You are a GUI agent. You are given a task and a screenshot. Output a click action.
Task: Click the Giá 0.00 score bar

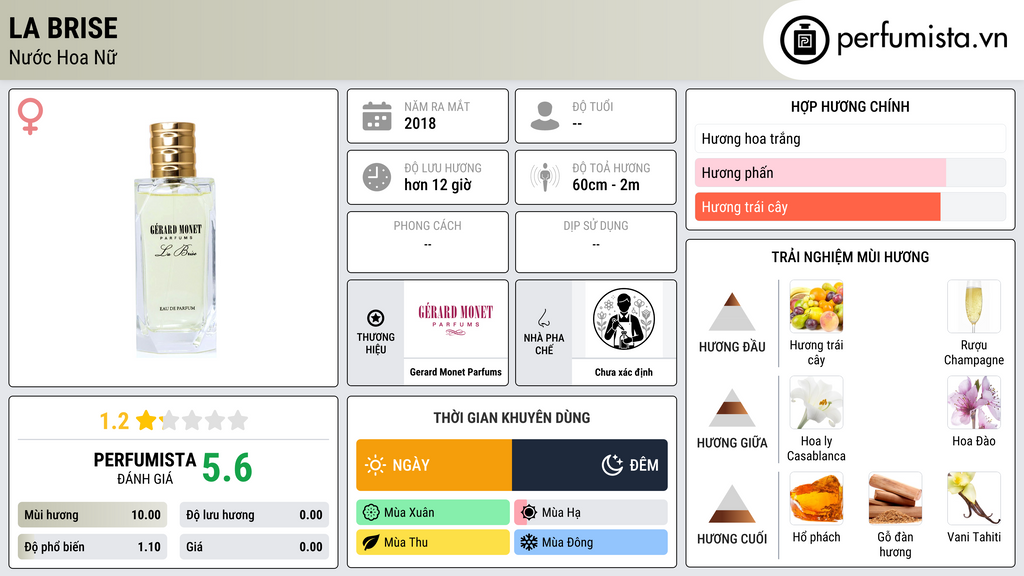click(254, 547)
